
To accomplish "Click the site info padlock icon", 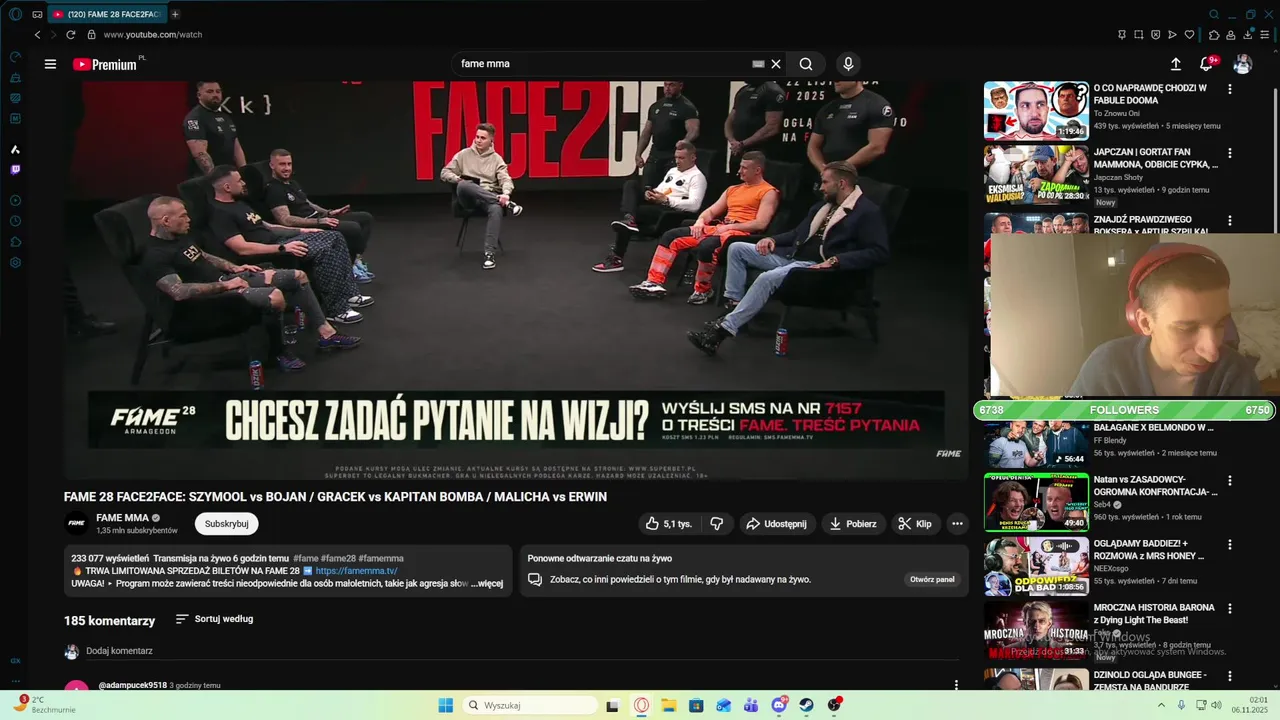I will click(91, 34).
